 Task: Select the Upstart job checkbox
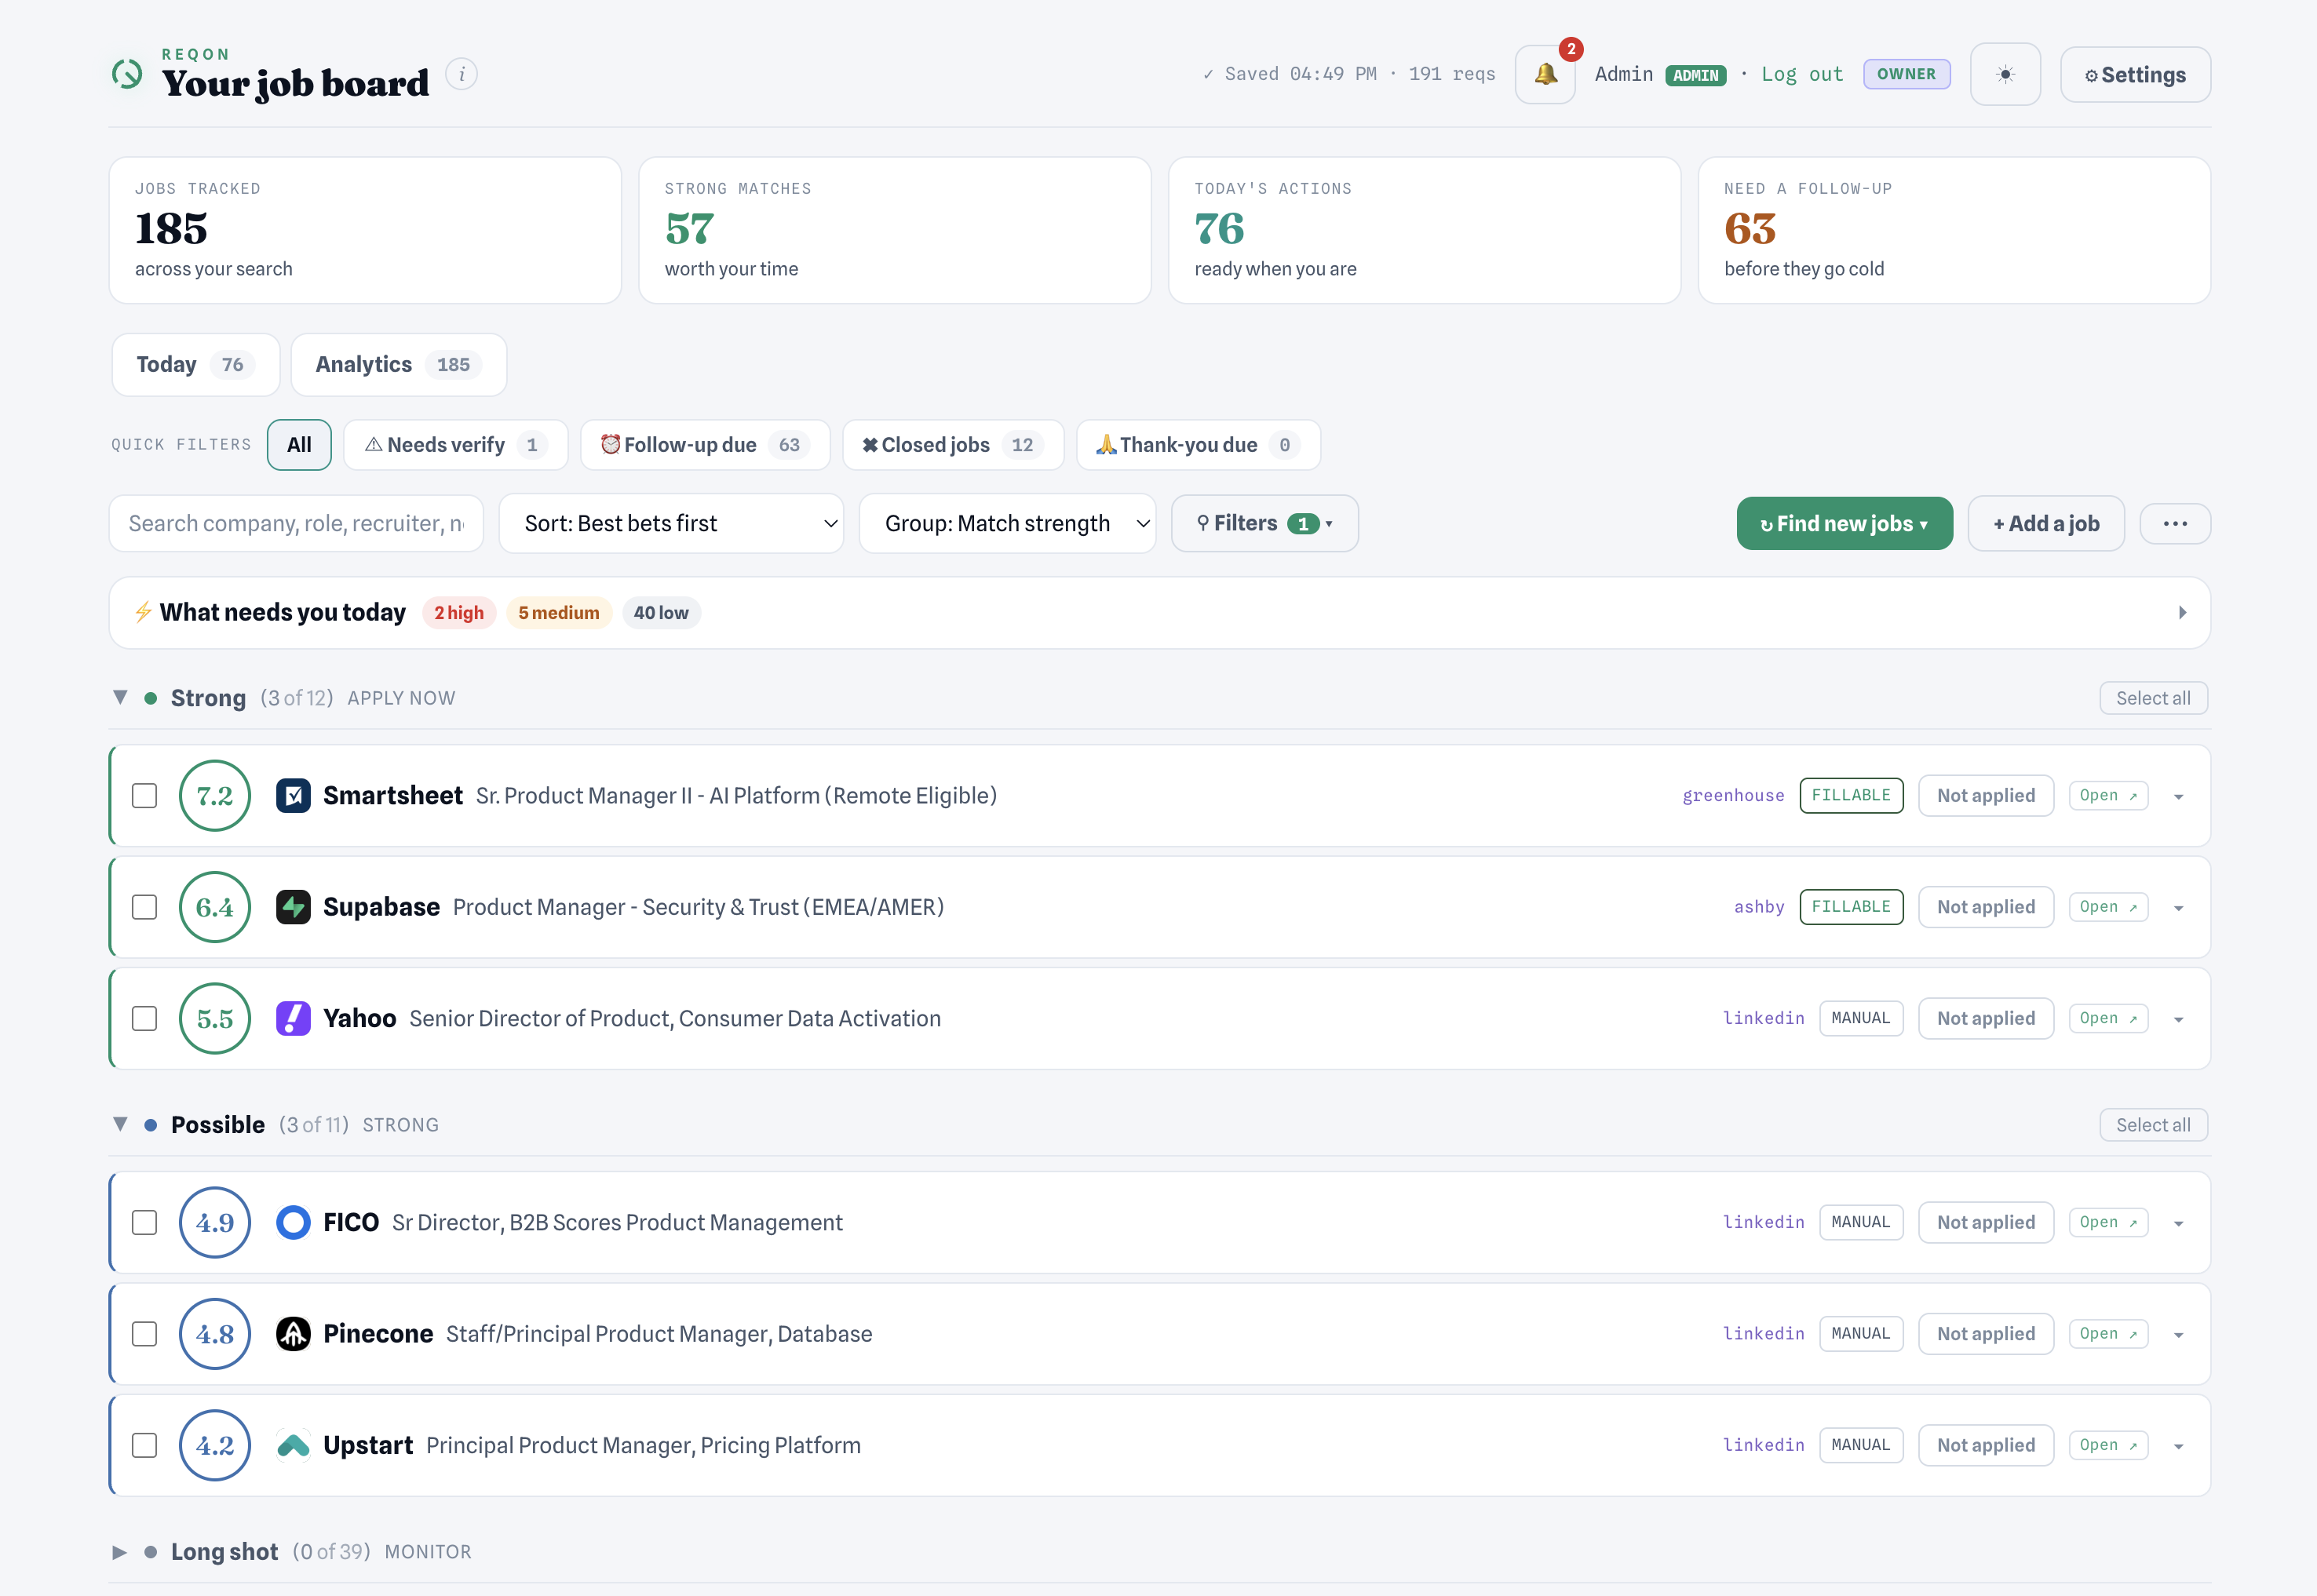[x=145, y=1445]
